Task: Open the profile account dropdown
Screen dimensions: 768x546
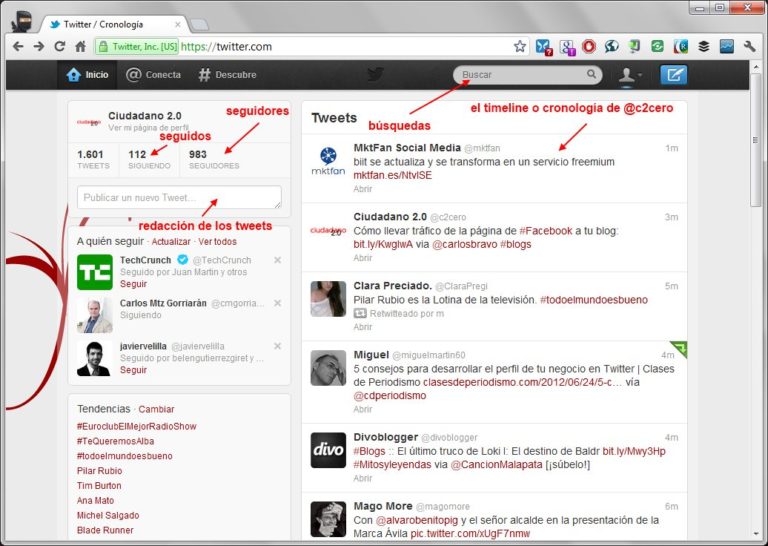Action: point(629,75)
